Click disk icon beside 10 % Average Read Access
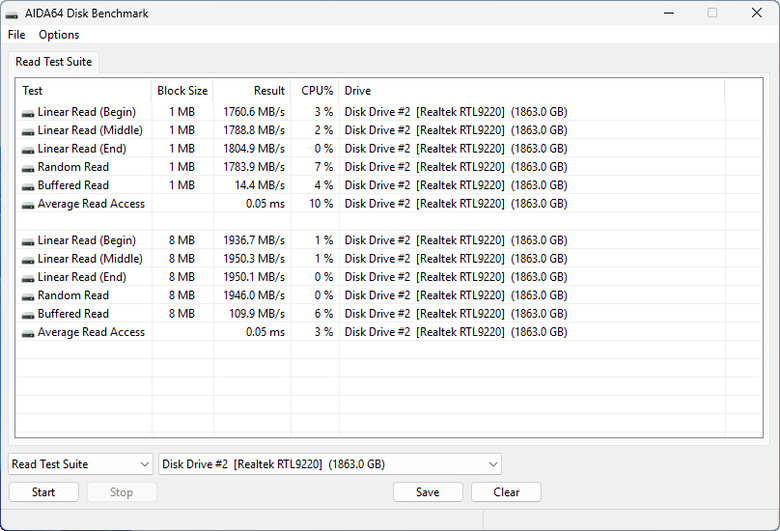The image size is (780, 531). click(x=28, y=205)
